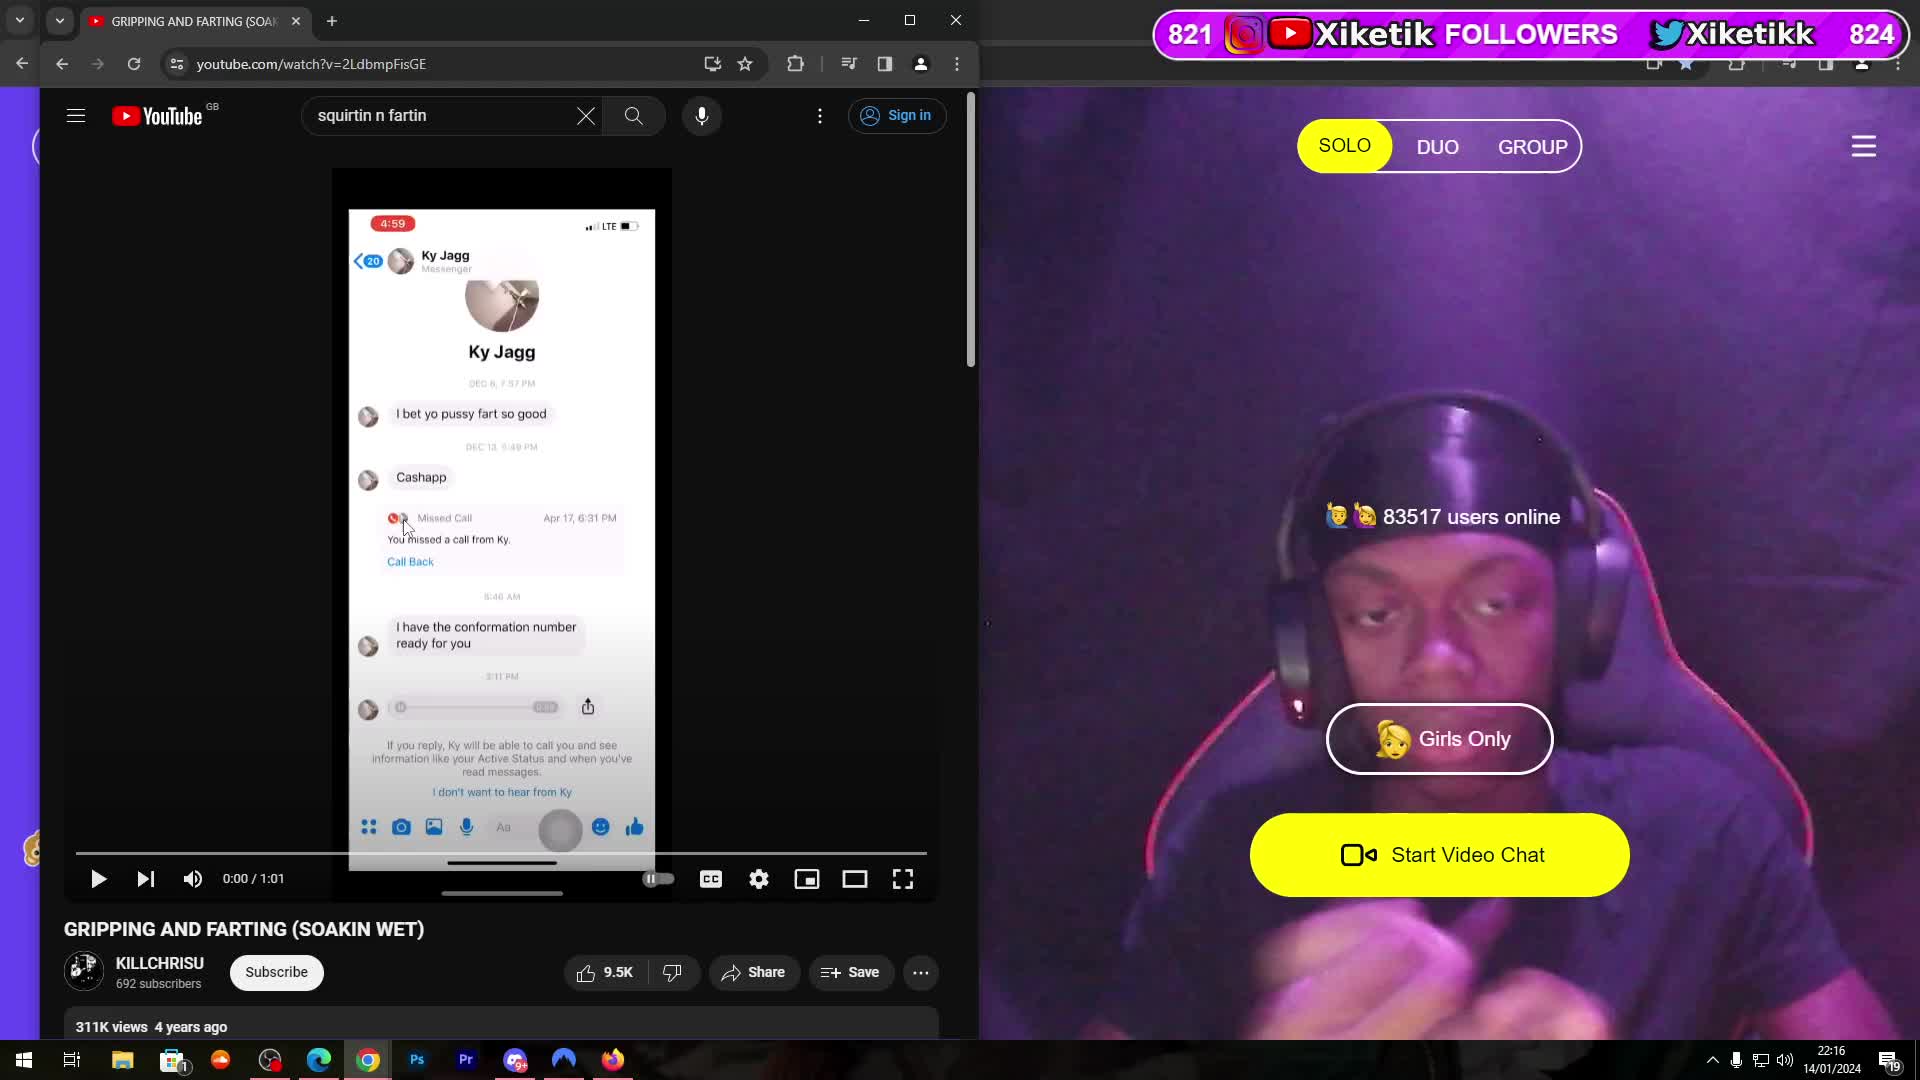Viewport: 1920px width, 1080px height.
Task: Select the GROUP tab
Action: pos(1532,146)
